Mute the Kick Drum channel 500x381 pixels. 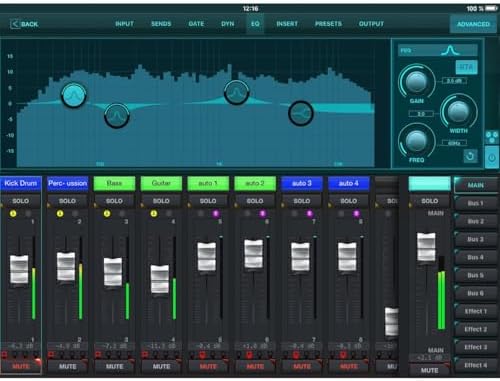(x=21, y=366)
